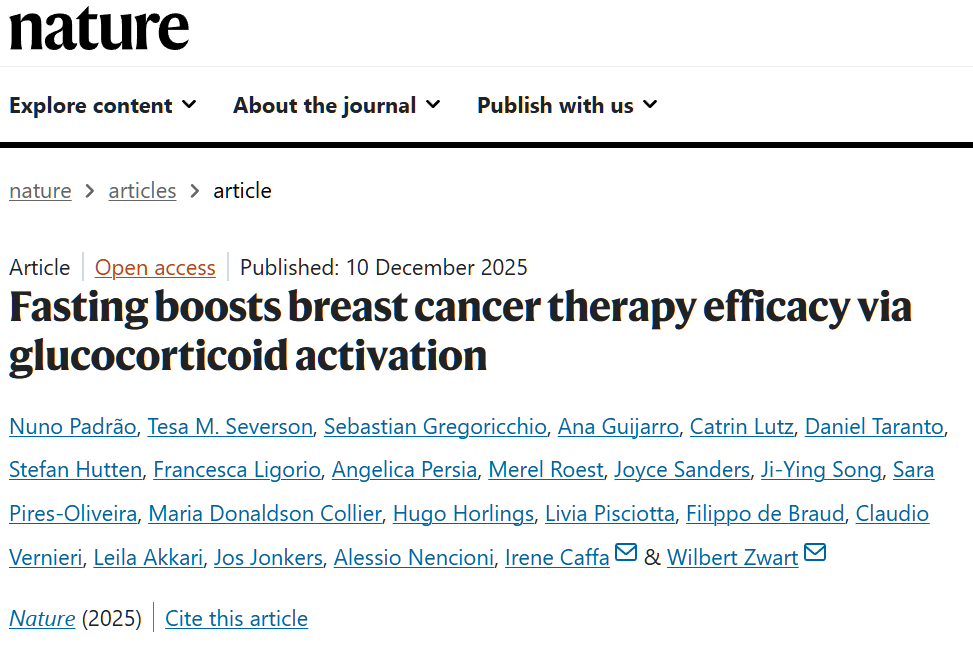Select author Sebastian Gregoricchio
This screenshot has height=646, width=973.
point(435,427)
